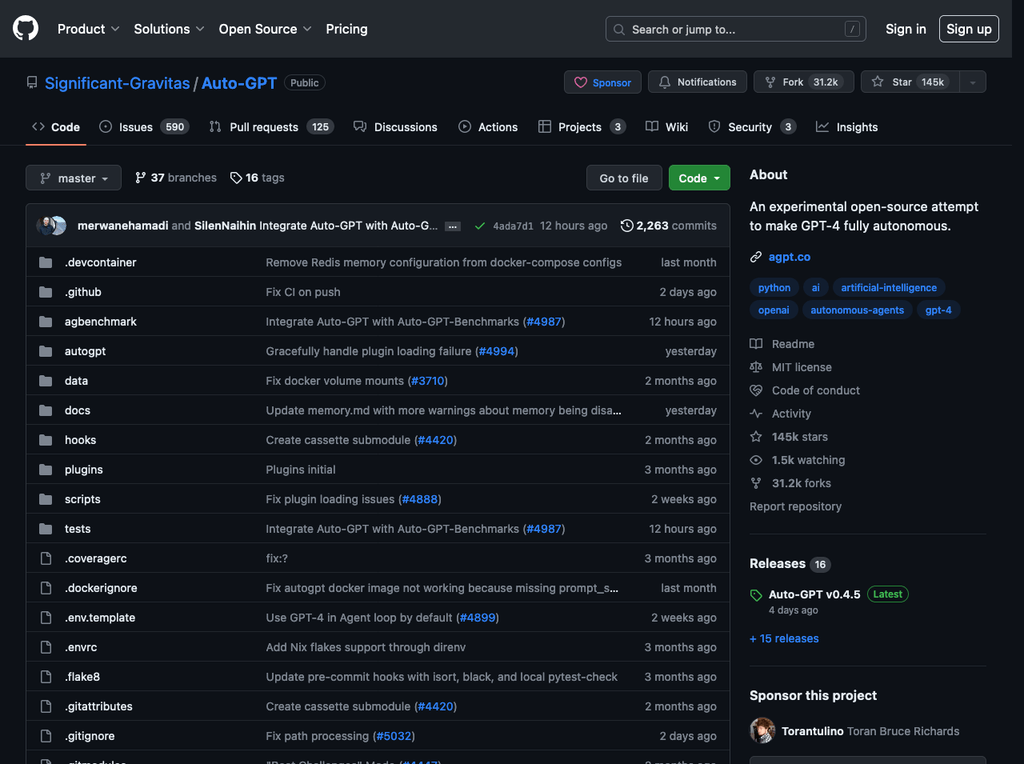Viewport: 1024px width, 764px height.
Task: Open the Actions tab
Action: (x=488, y=127)
